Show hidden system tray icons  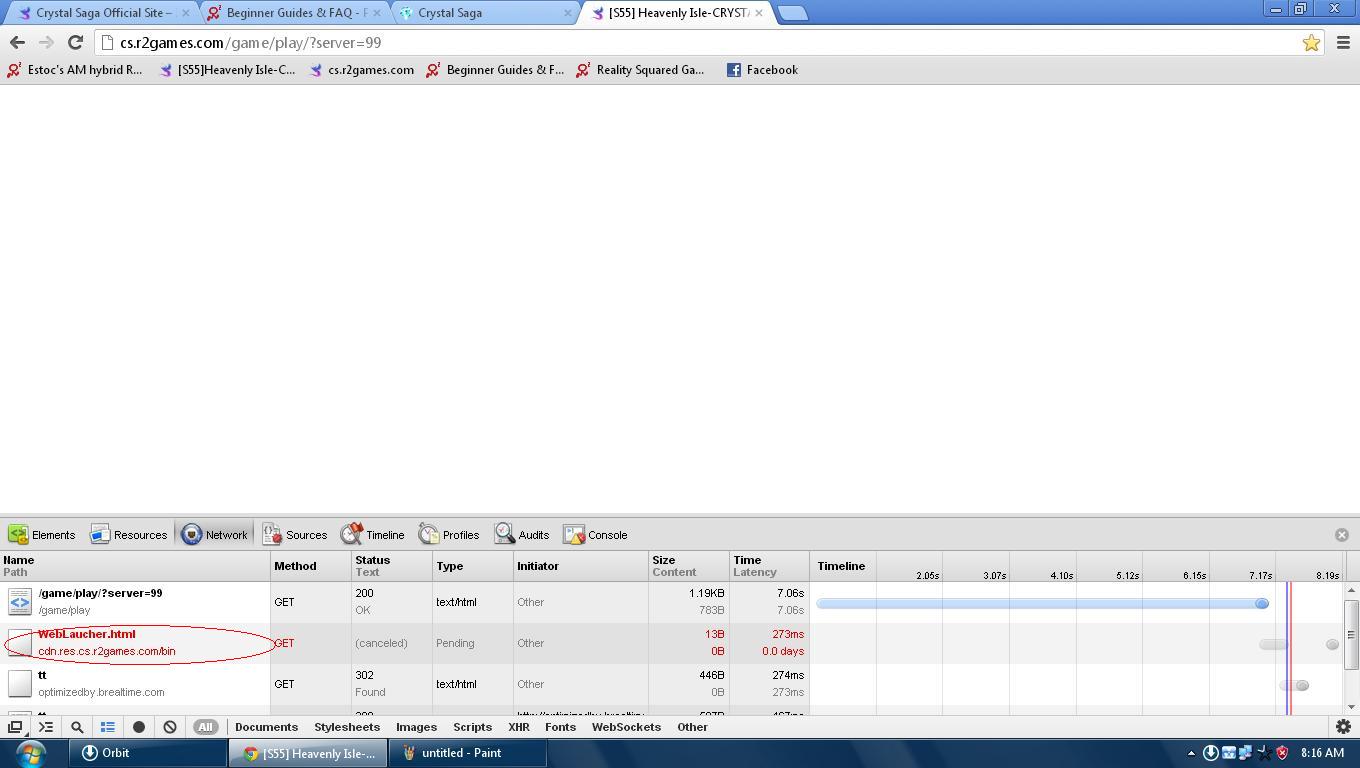[x=1190, y=753]
